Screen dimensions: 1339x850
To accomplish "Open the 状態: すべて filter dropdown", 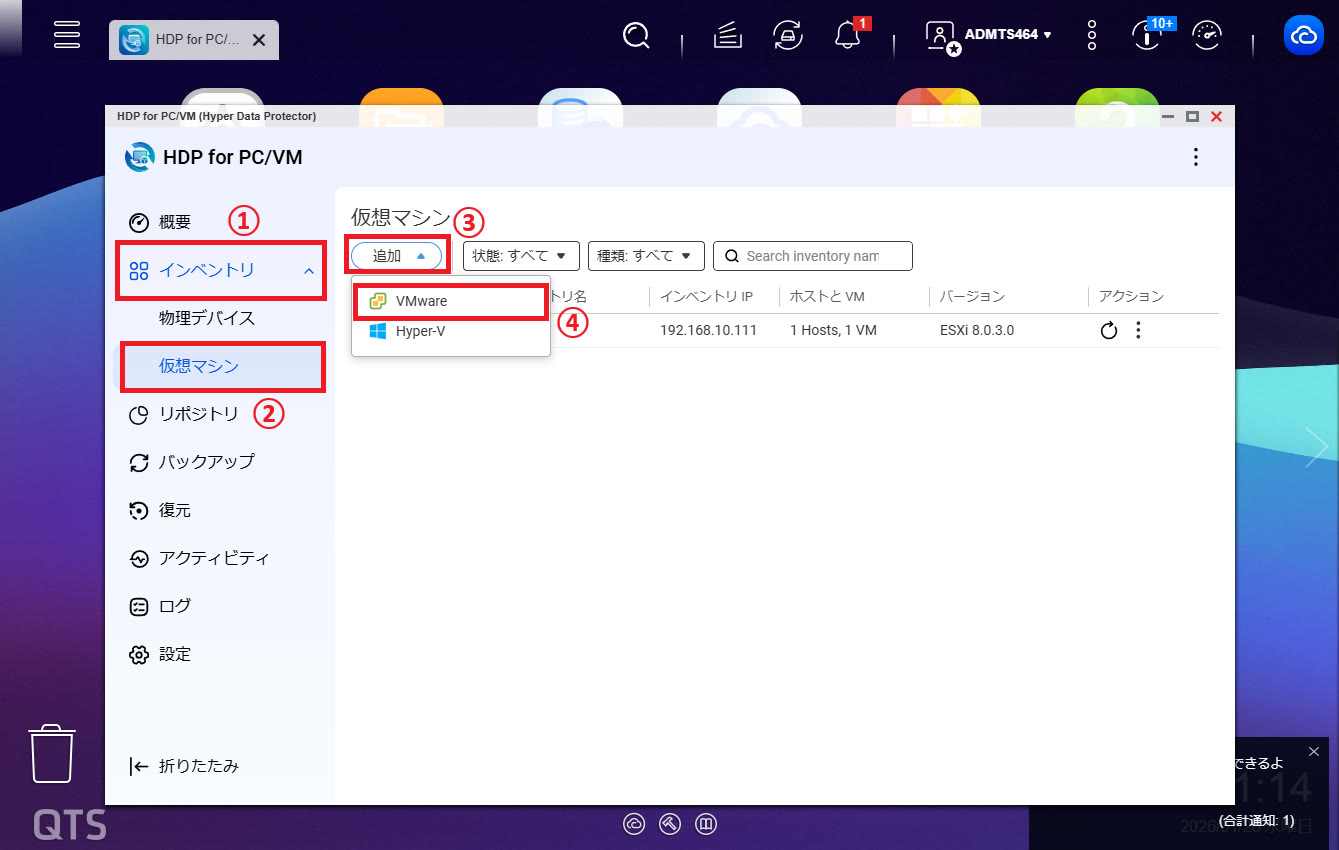I will click(x=521, y=256).
